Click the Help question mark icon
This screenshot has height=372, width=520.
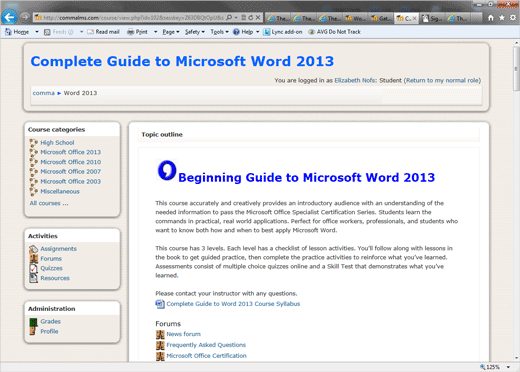click(x=236, y=32)
